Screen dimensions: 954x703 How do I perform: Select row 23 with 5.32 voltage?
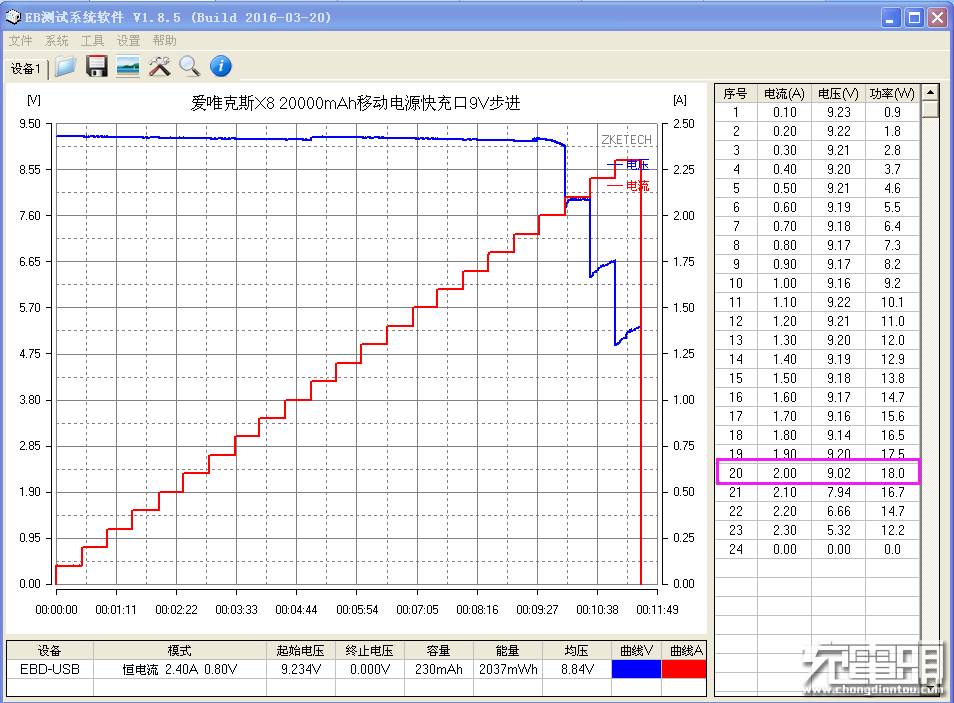[x=817, y=531]
